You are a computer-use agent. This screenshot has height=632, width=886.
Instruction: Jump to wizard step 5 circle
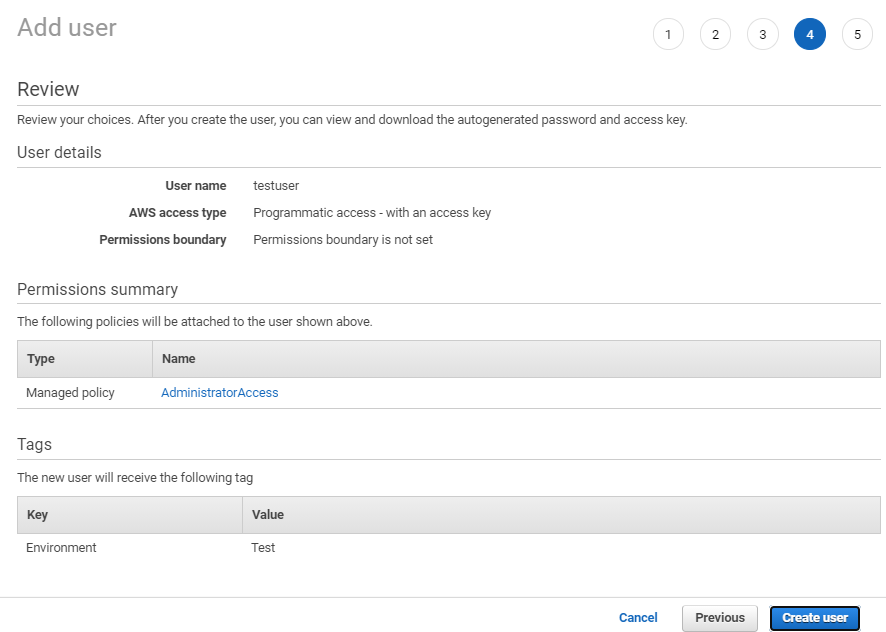coord(857,34)
